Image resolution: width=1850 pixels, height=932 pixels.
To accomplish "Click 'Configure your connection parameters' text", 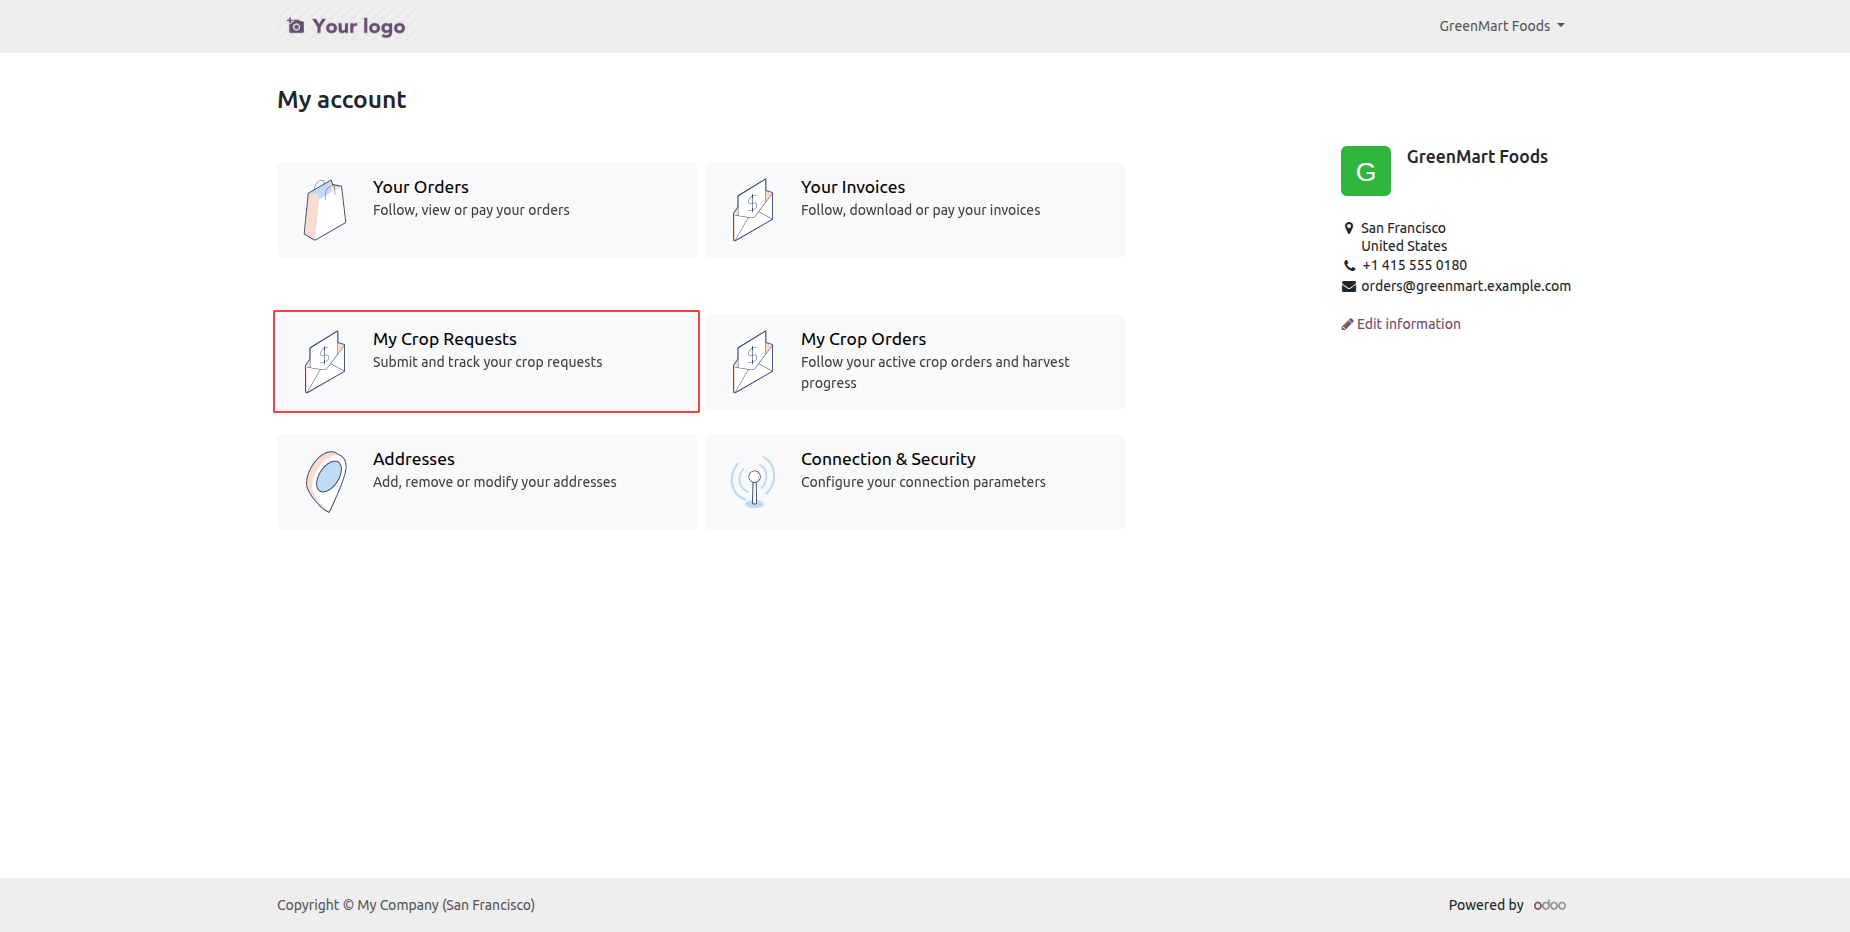I will [x=923, y=482].
